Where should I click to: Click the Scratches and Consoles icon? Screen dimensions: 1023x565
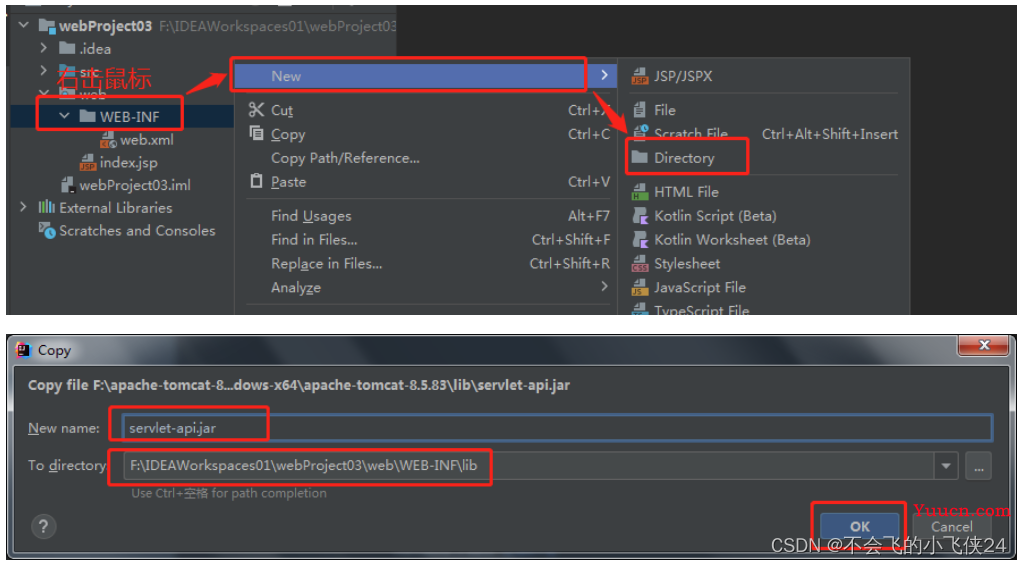(47, 230)
